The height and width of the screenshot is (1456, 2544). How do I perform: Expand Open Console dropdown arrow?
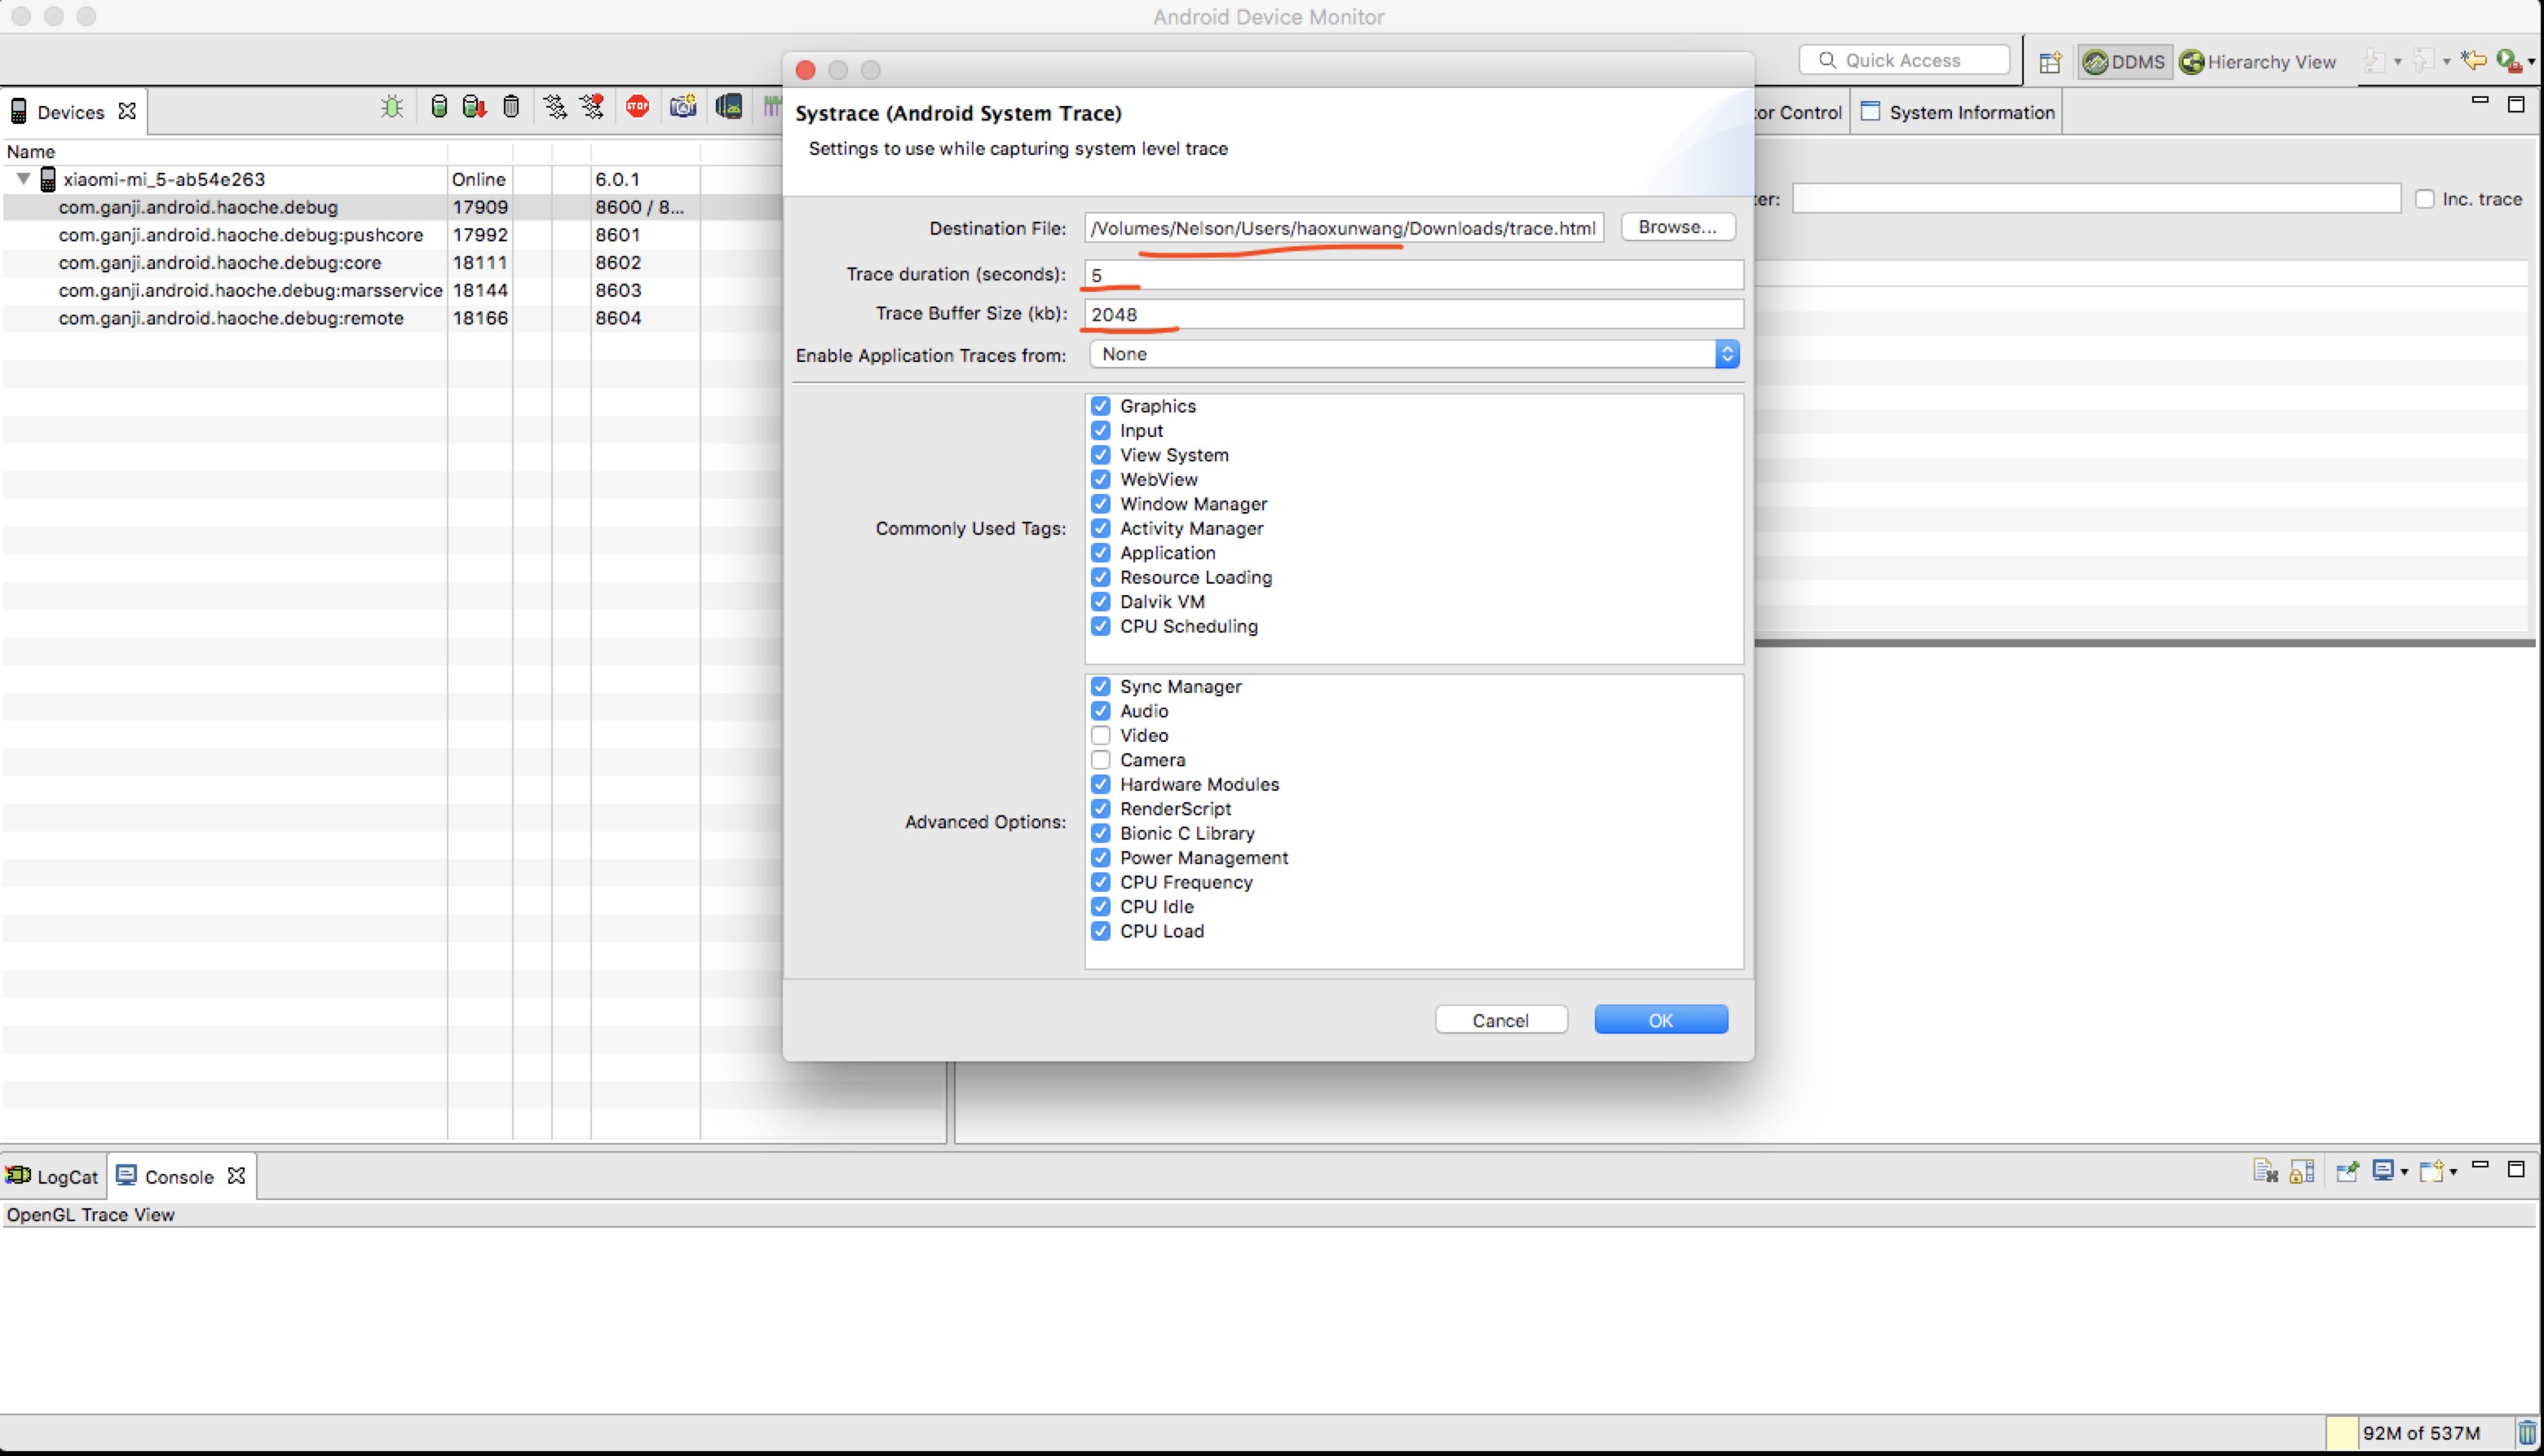[2453, 1172]
